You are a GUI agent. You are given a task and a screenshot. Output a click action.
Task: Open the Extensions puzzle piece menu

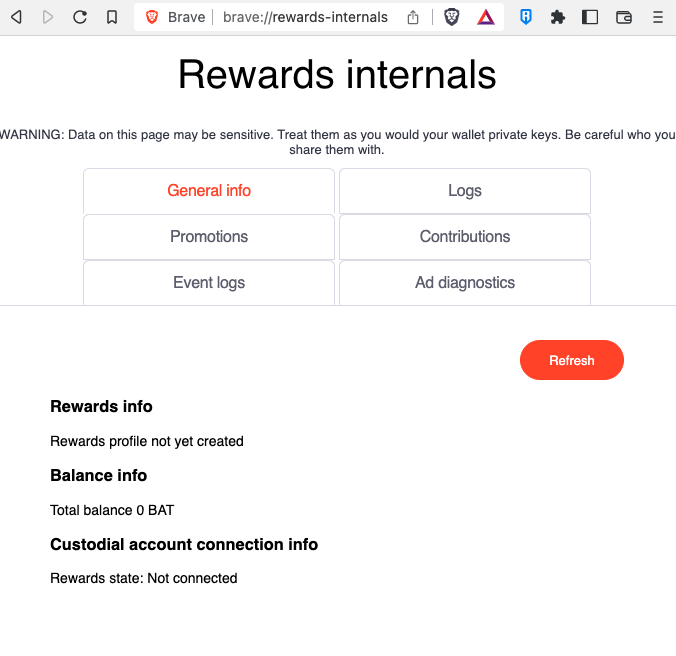point(558,17)
